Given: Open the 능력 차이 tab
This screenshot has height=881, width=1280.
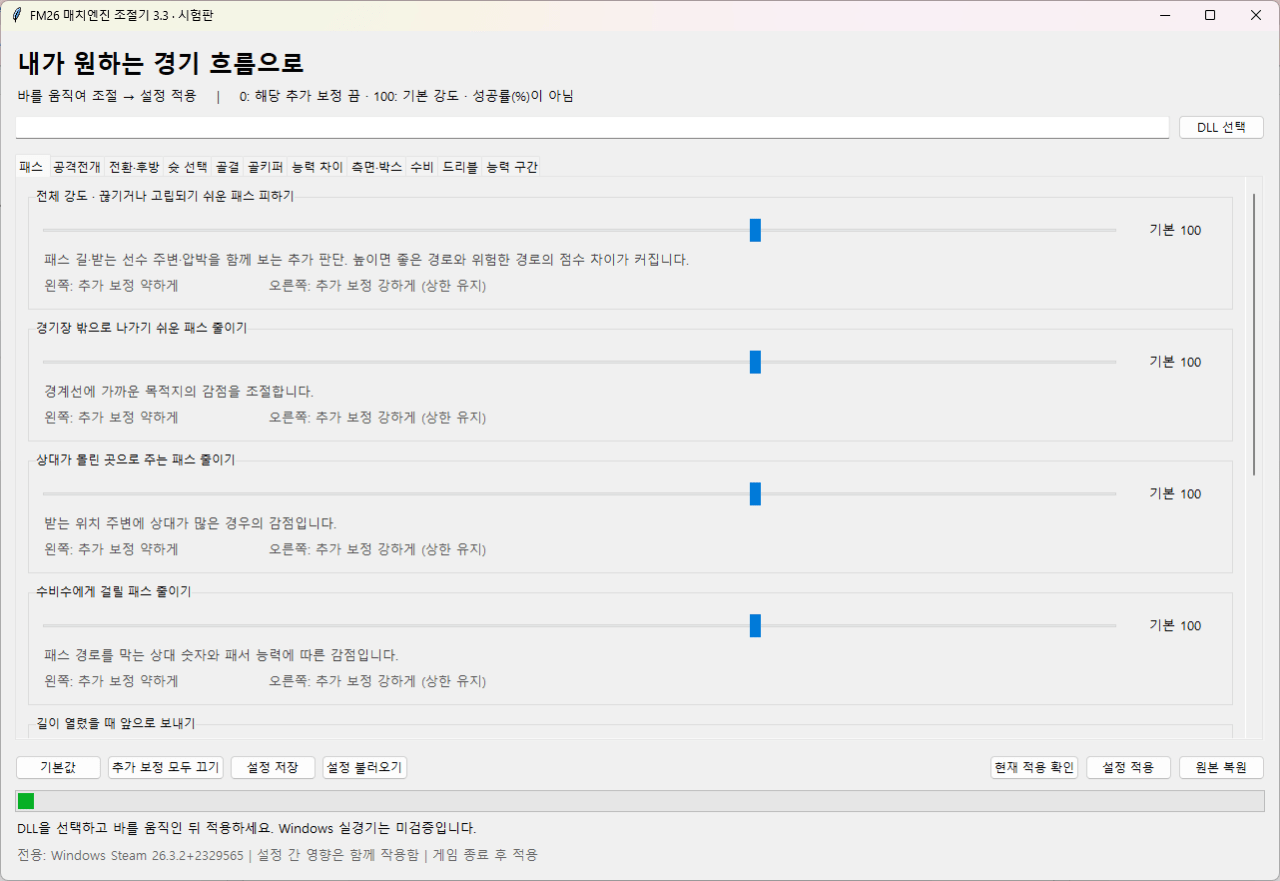Looking at the screenshot, I should pyautogui.click(x=317, y=167).
